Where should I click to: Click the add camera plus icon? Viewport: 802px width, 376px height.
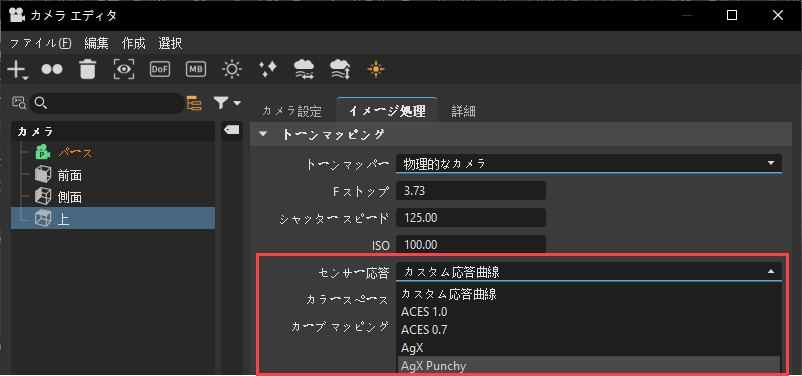pos(19,70)
